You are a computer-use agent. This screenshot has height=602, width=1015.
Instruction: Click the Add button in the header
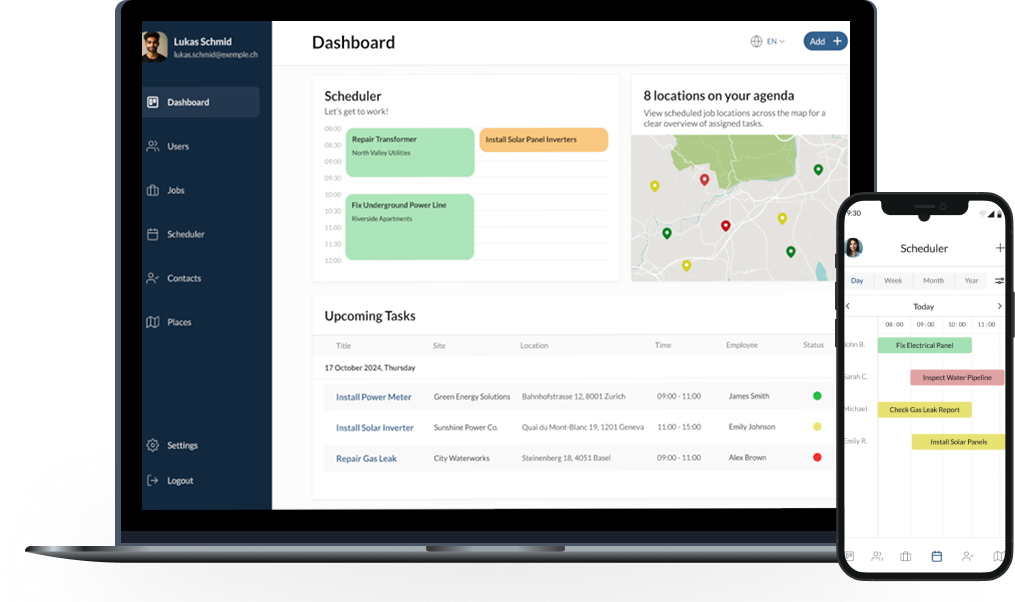tap(825, 41)
